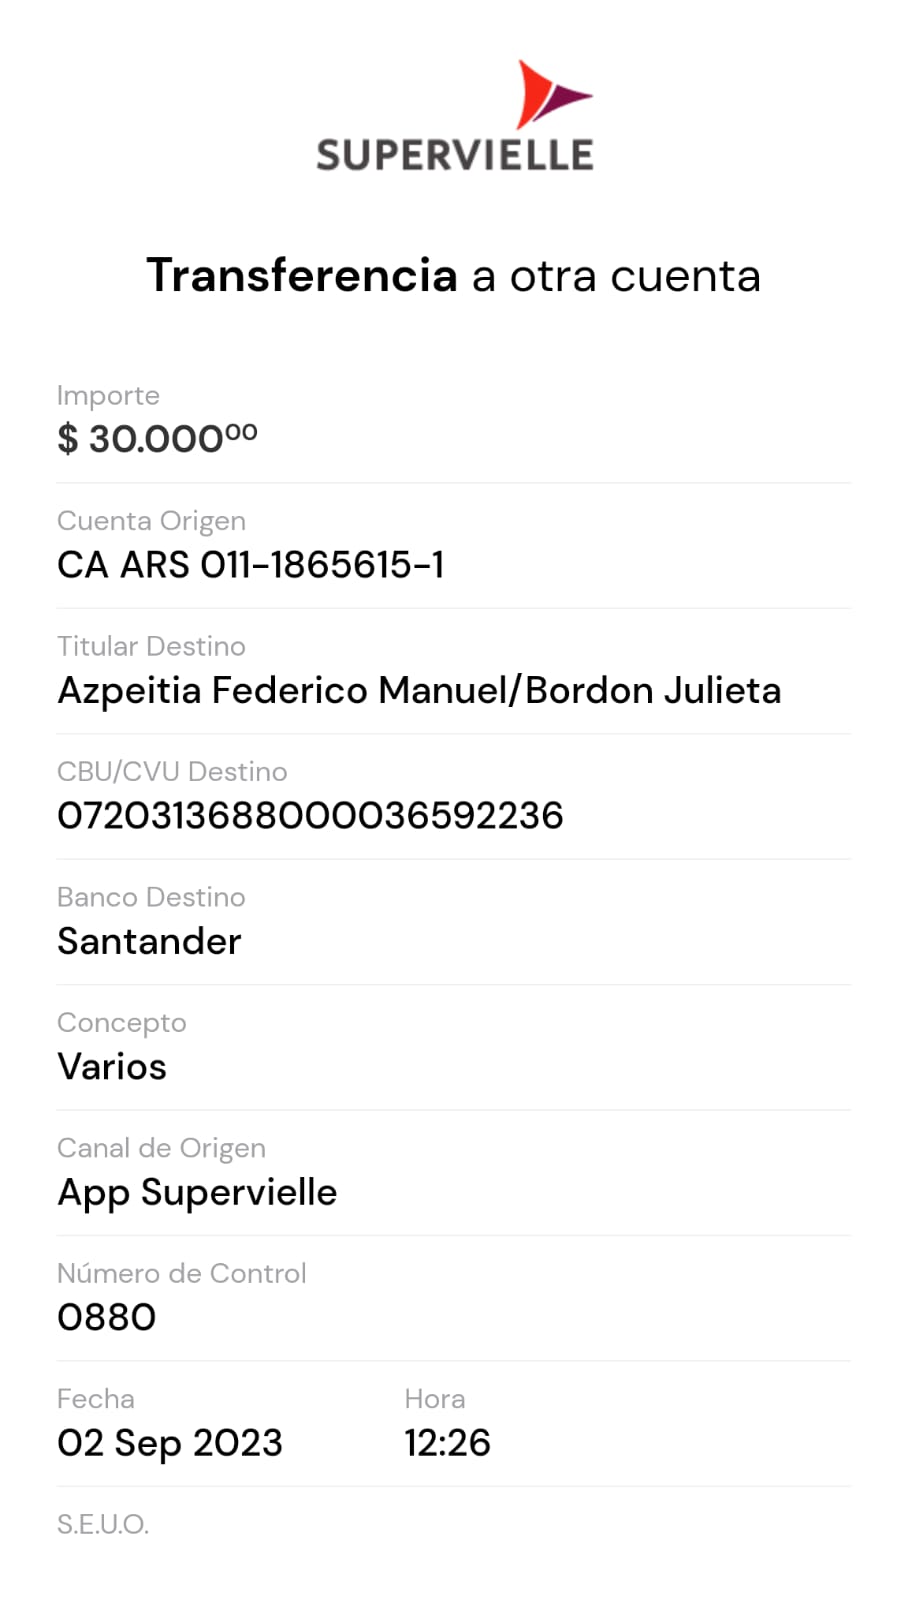Click the Canal de Origen label
908x1600 pixels.
(161, 1148)
